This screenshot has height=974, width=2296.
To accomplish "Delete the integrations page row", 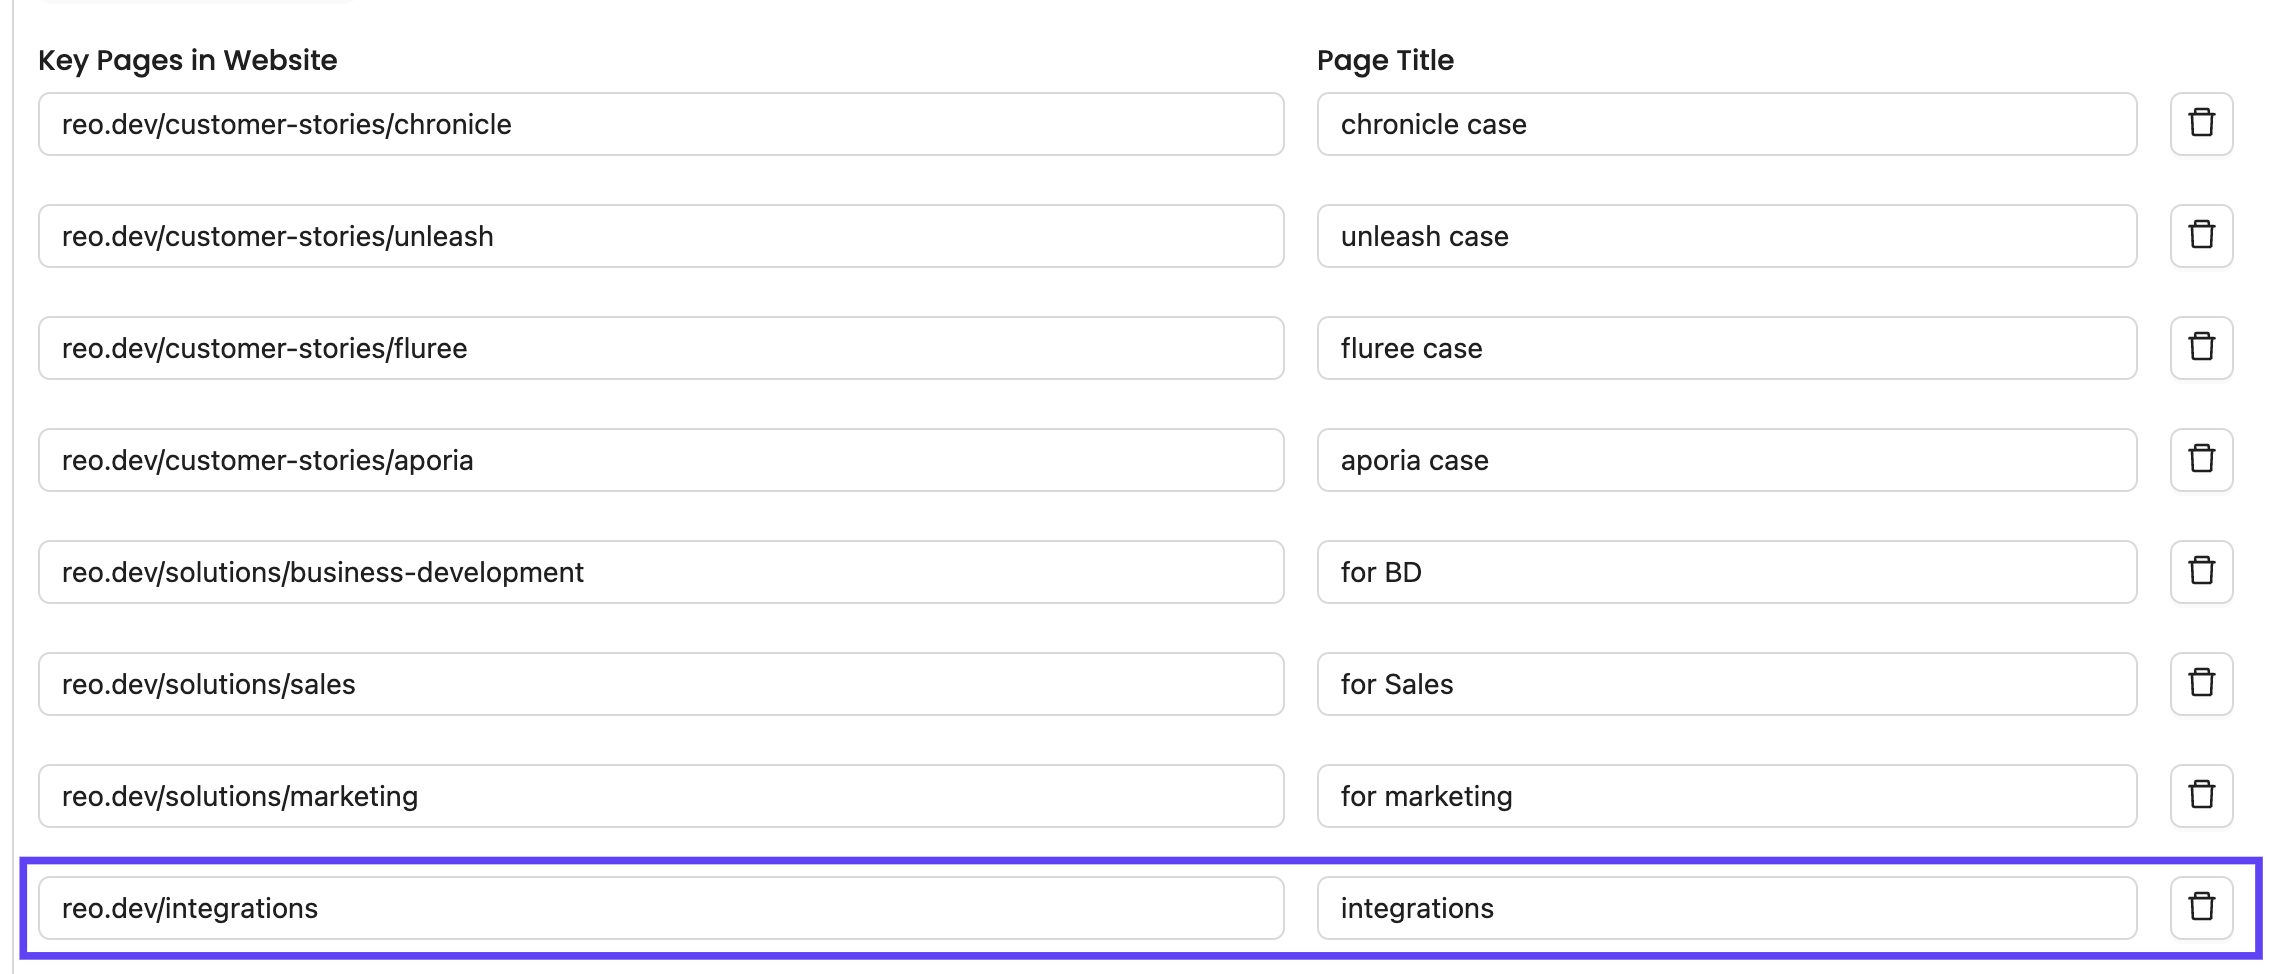I will [x=2201, y=908].
